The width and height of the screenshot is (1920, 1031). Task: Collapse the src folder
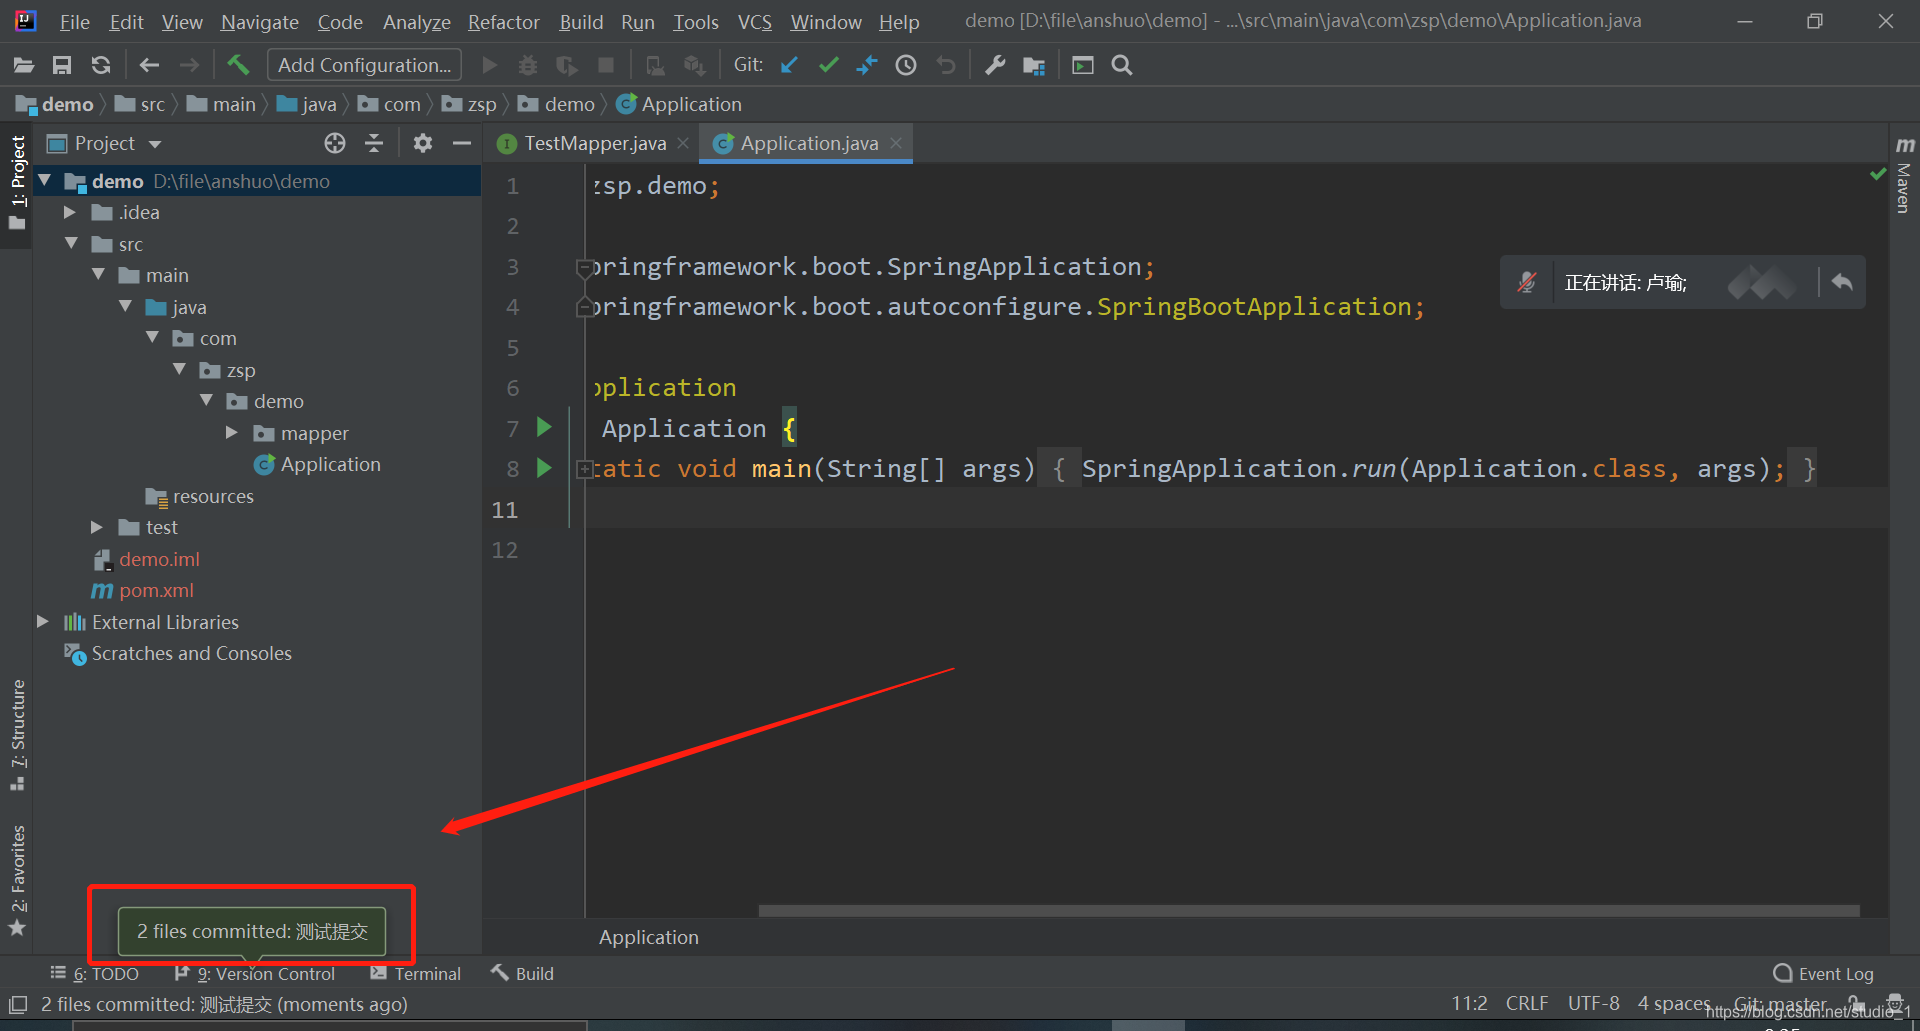(71, 243)
